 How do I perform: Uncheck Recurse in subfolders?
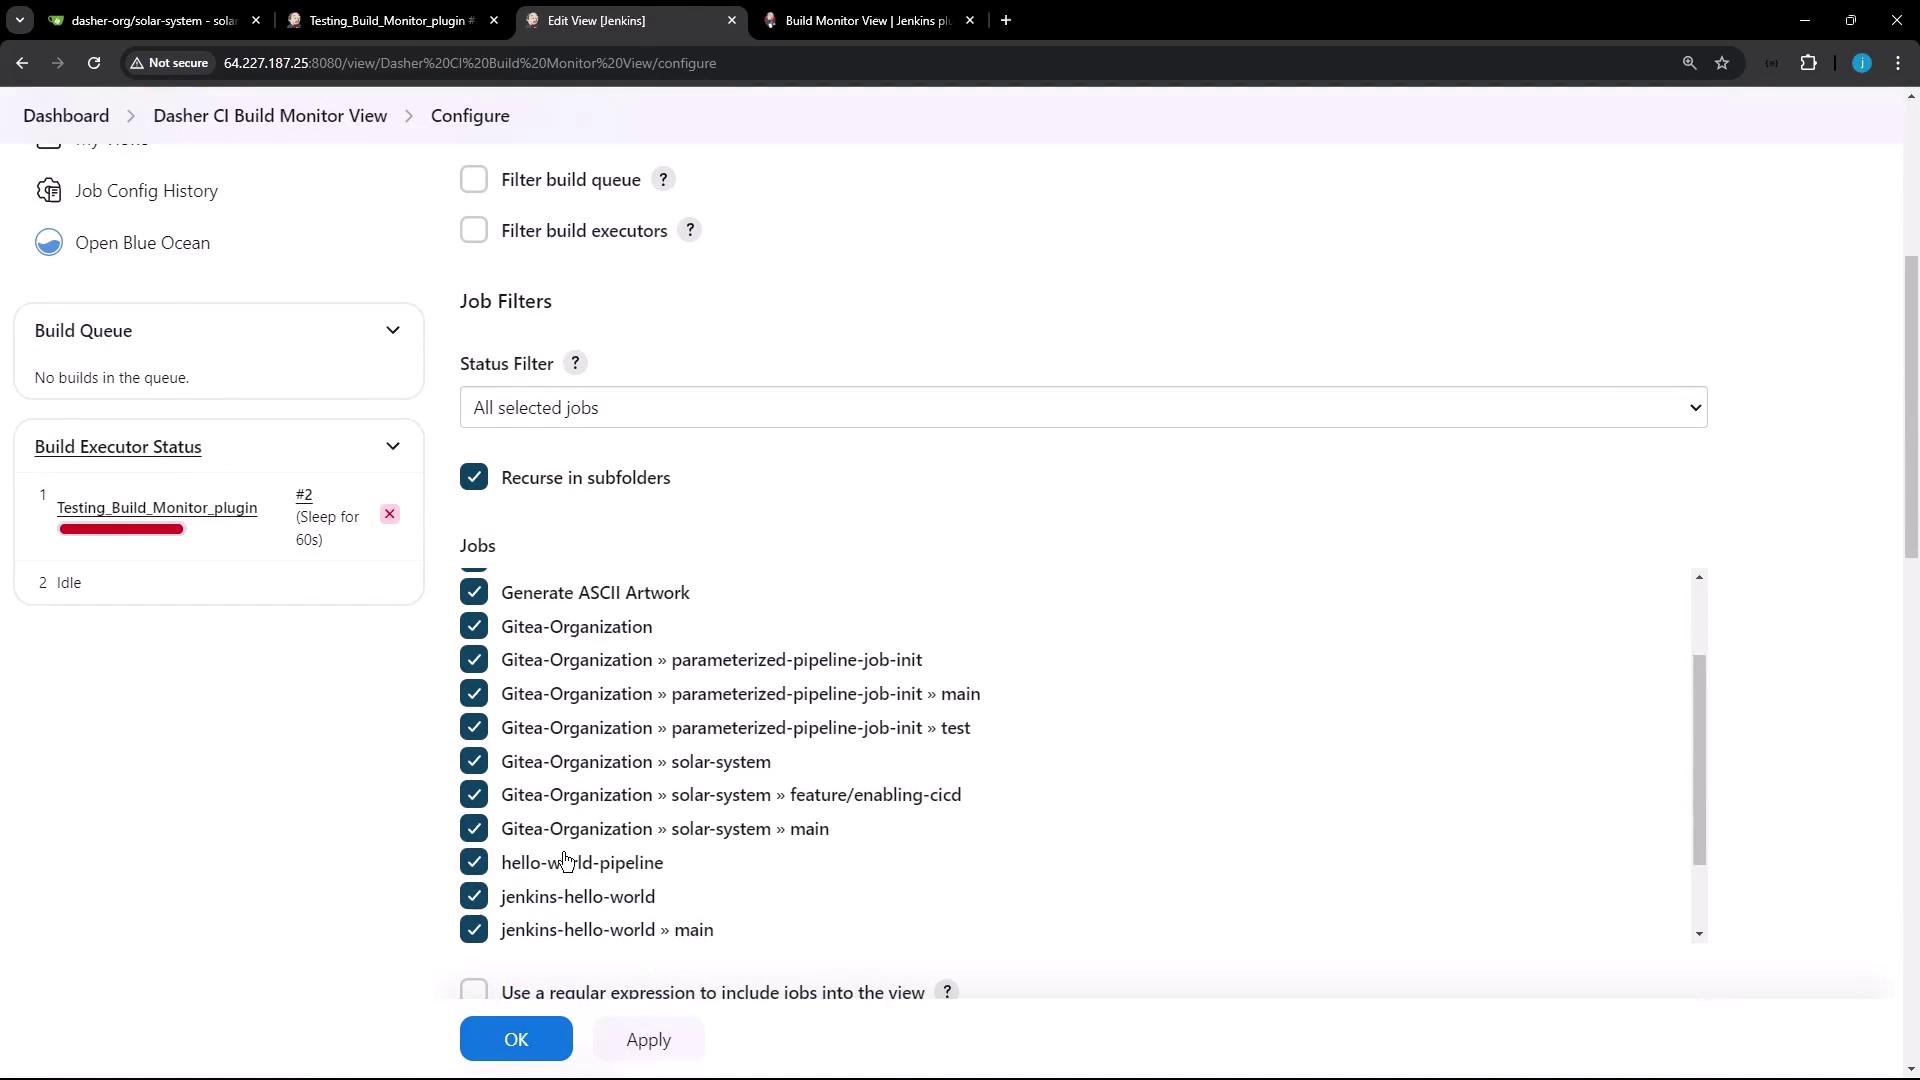tap(474, 477)
